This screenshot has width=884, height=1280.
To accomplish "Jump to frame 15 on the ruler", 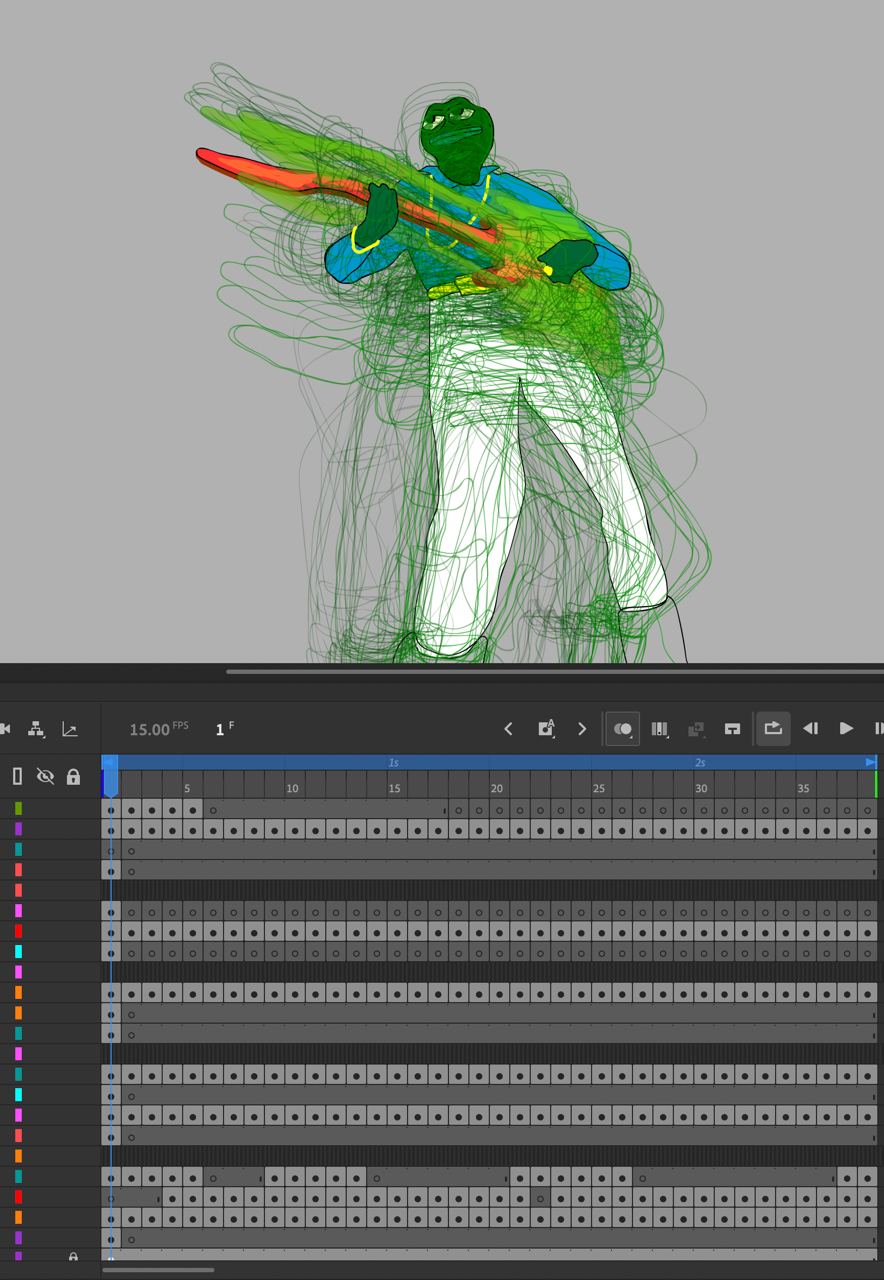I will (394, 788).
